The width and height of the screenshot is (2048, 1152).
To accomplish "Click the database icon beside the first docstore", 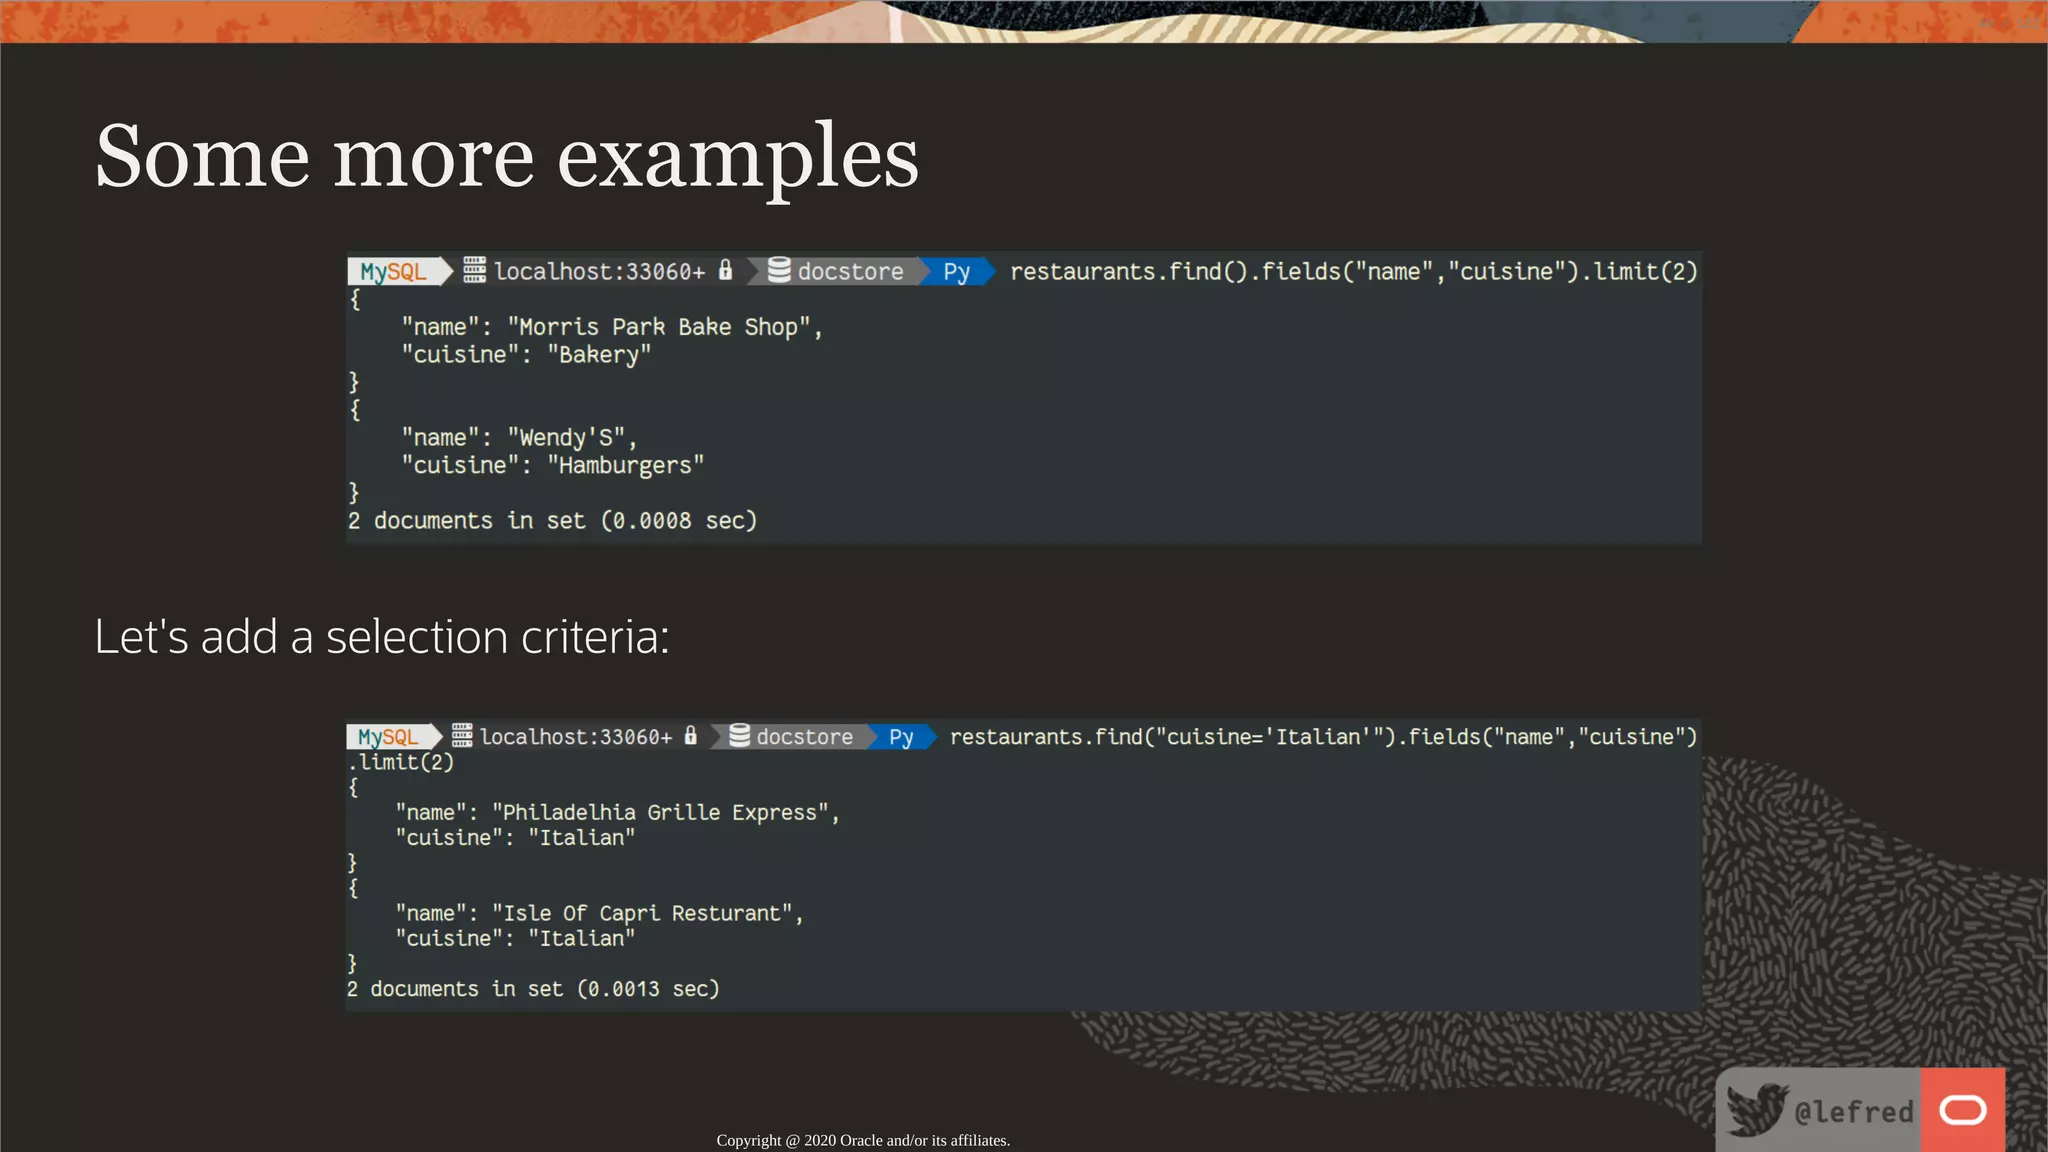I will (x=779, y=270).
